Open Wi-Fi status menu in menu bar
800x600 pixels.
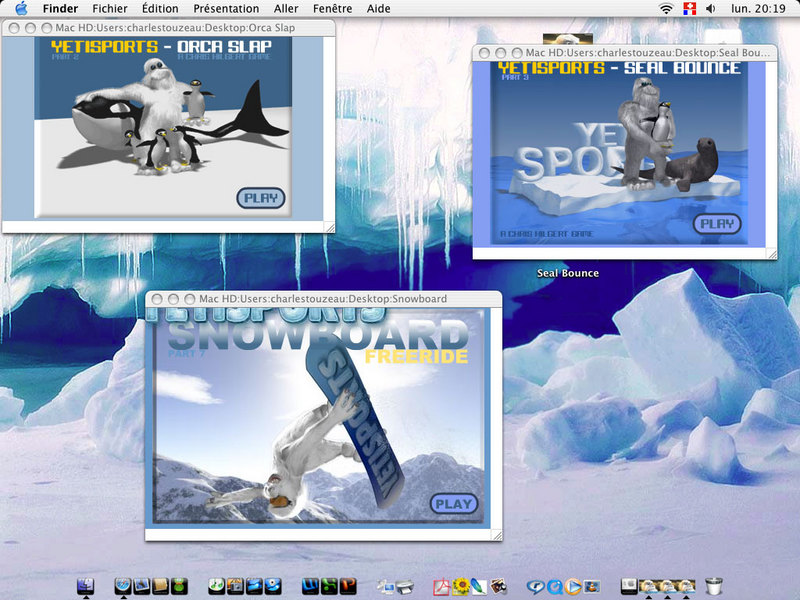point(666,9)
